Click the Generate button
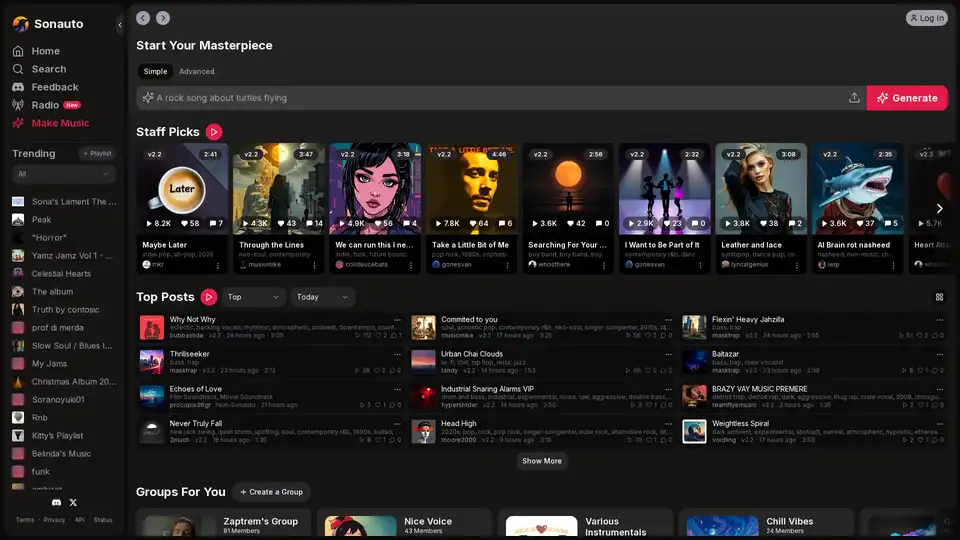The image size is (960, 540). [x=907, y=98]
